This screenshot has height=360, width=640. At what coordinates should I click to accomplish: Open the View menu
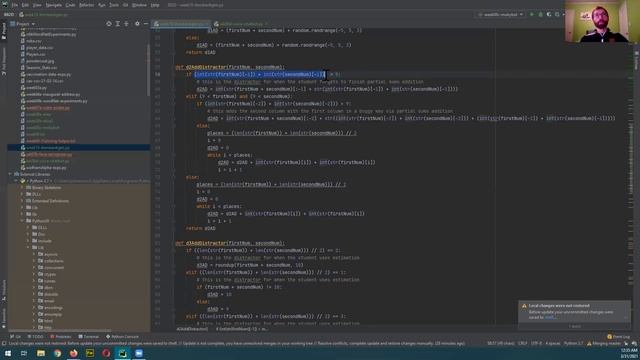37,5
